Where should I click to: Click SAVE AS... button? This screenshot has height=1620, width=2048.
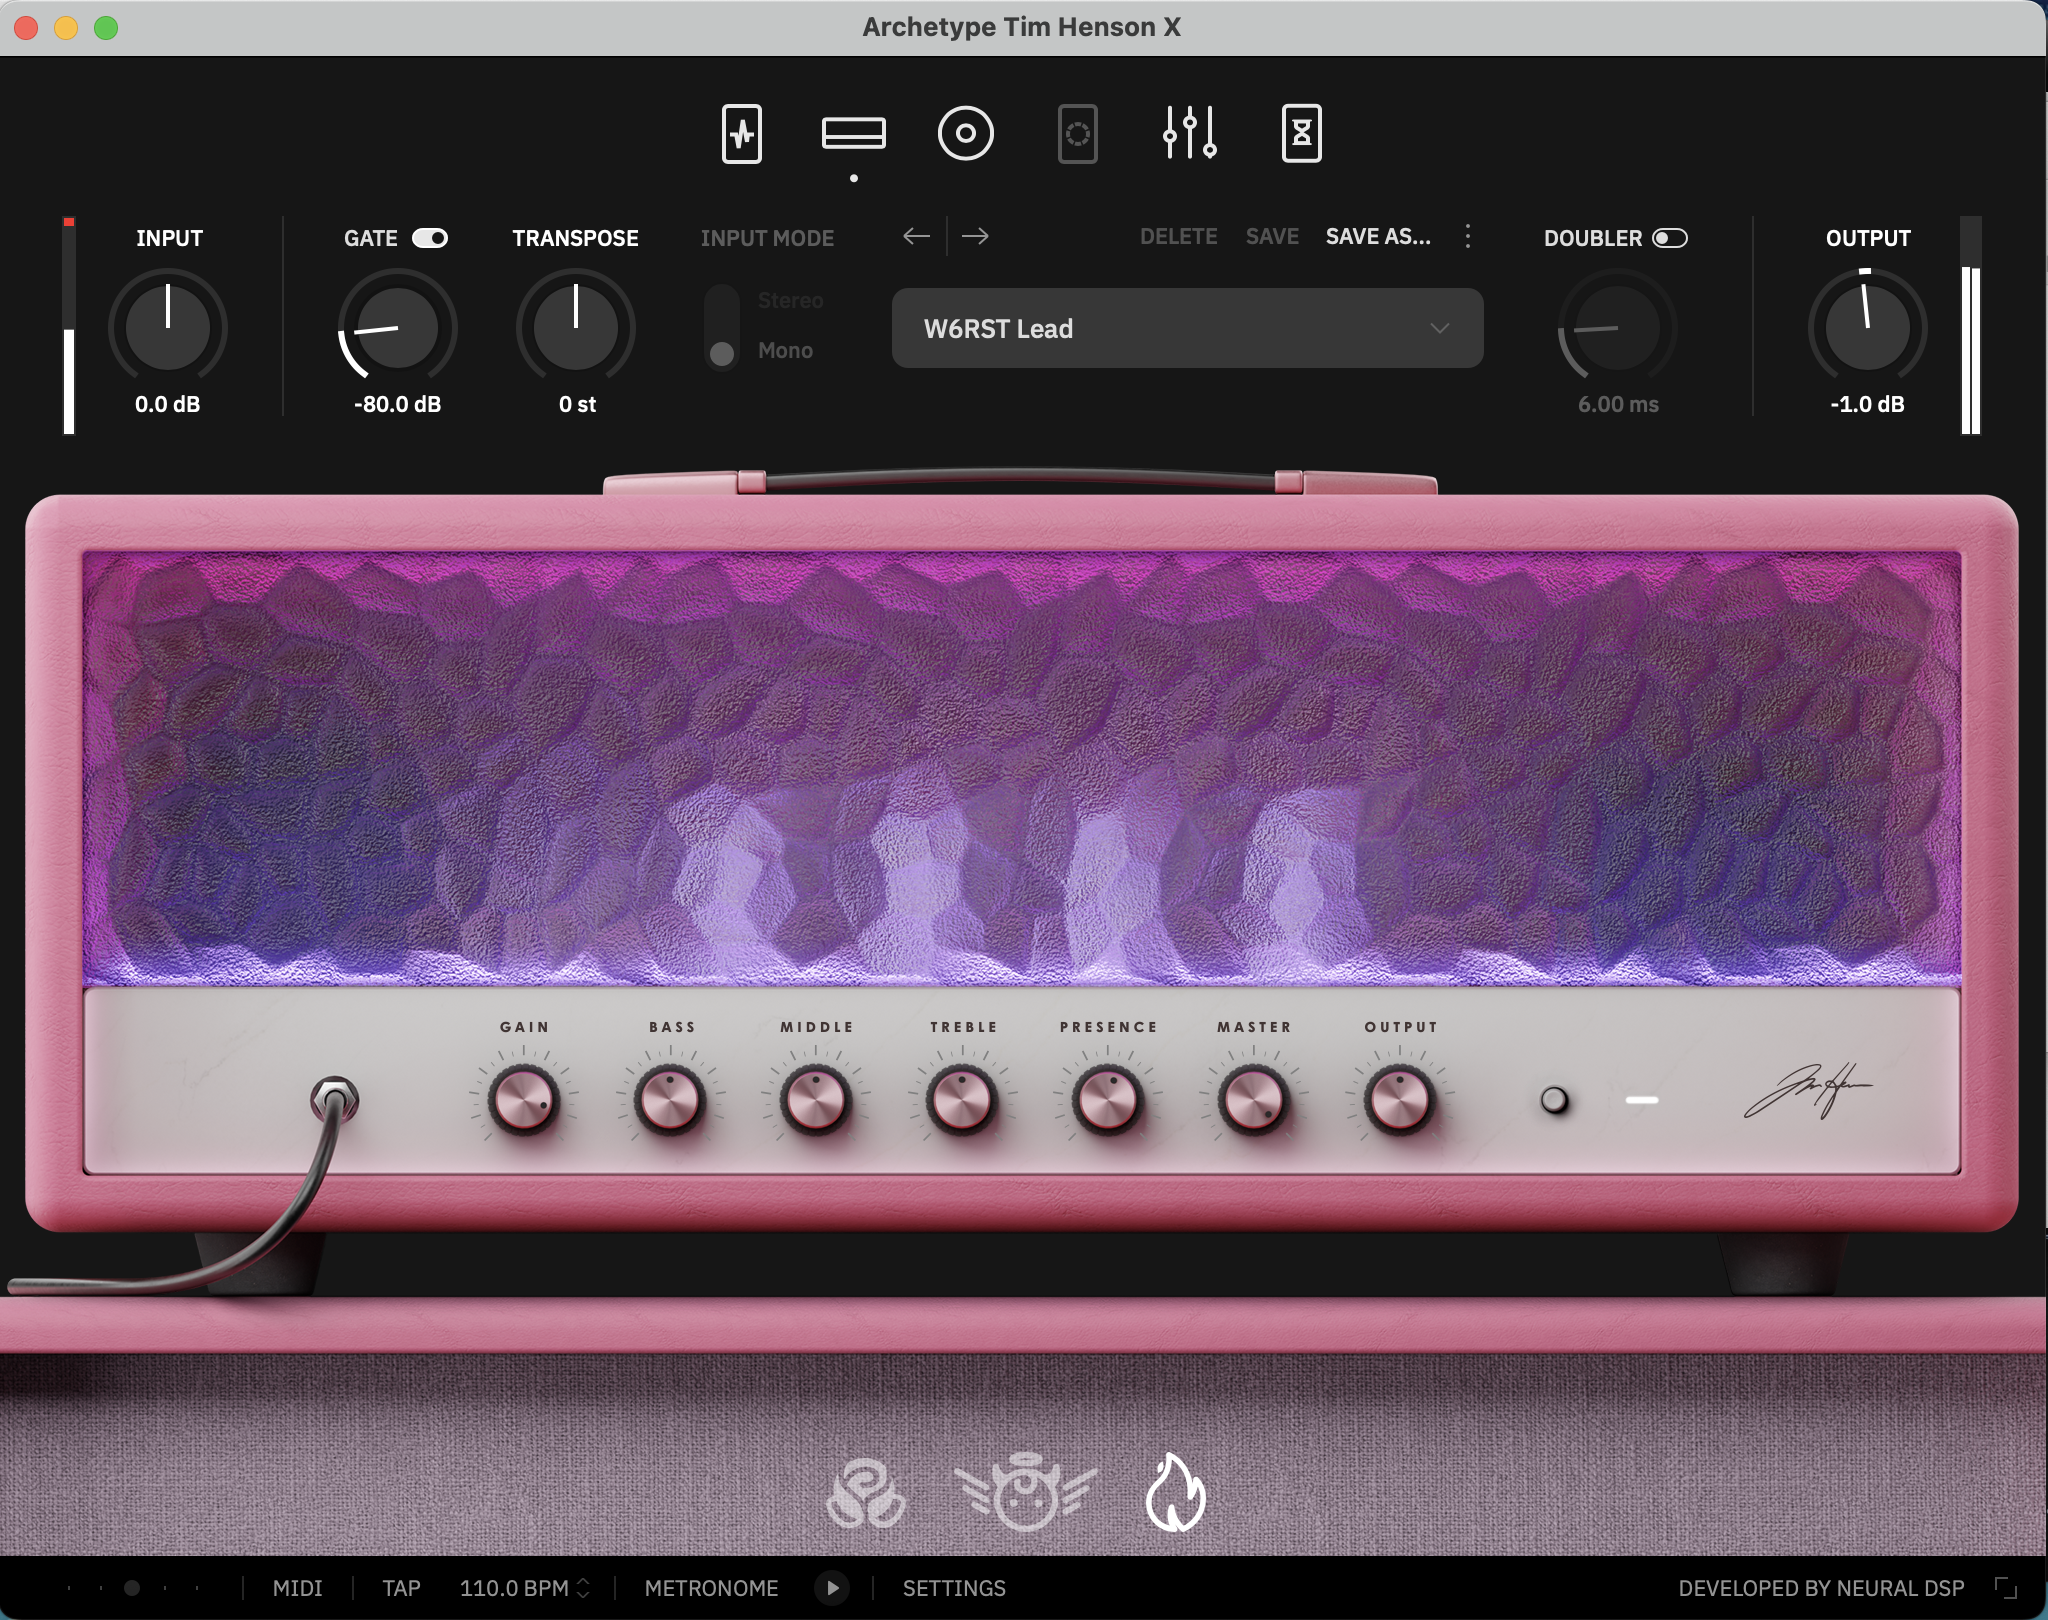[x=1378, y=237]
